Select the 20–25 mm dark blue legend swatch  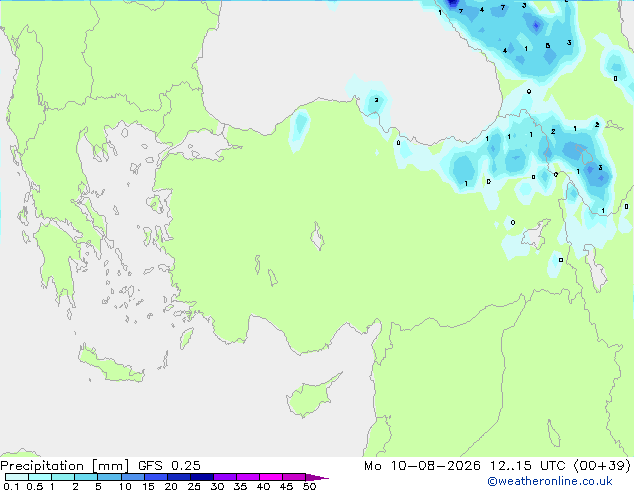[178, 477]
